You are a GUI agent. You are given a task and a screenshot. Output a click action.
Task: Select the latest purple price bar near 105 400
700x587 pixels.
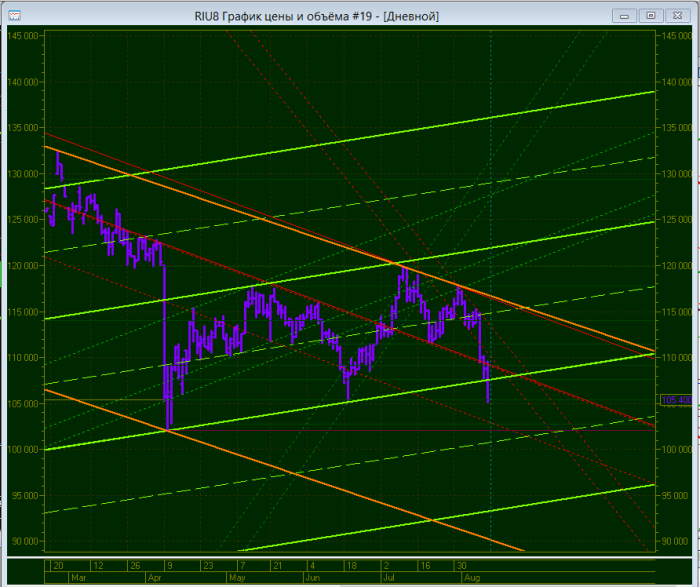(488, 382)
